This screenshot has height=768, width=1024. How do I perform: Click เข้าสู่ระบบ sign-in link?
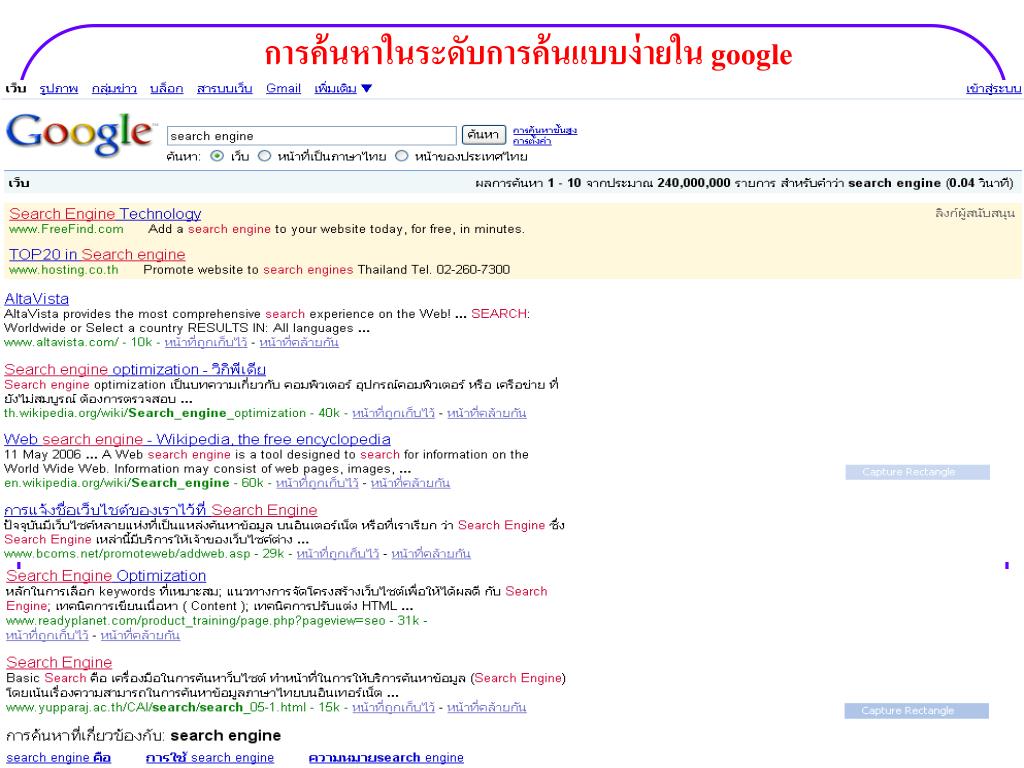point(993,89)
